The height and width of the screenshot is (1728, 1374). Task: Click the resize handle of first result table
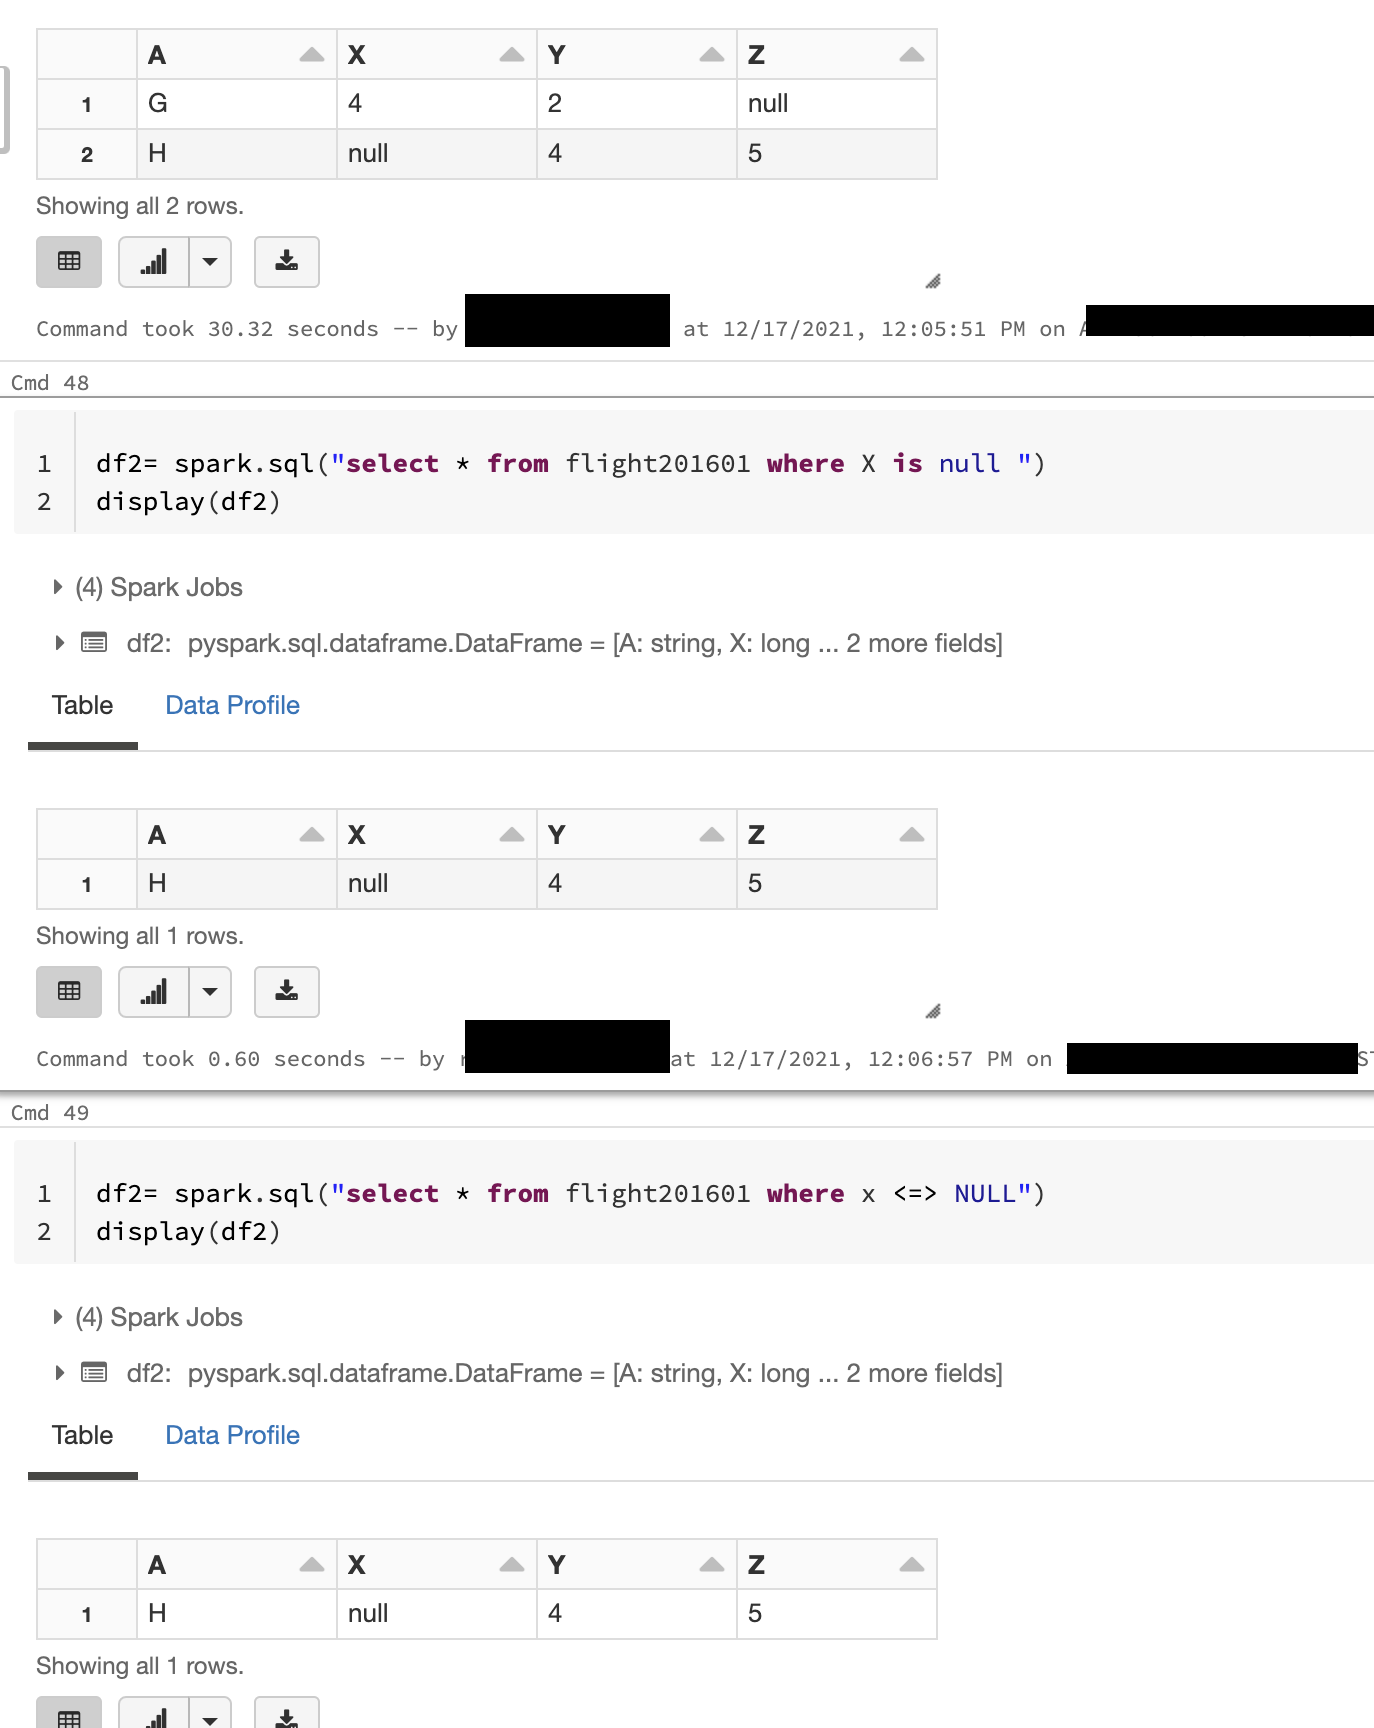point(933,282)
